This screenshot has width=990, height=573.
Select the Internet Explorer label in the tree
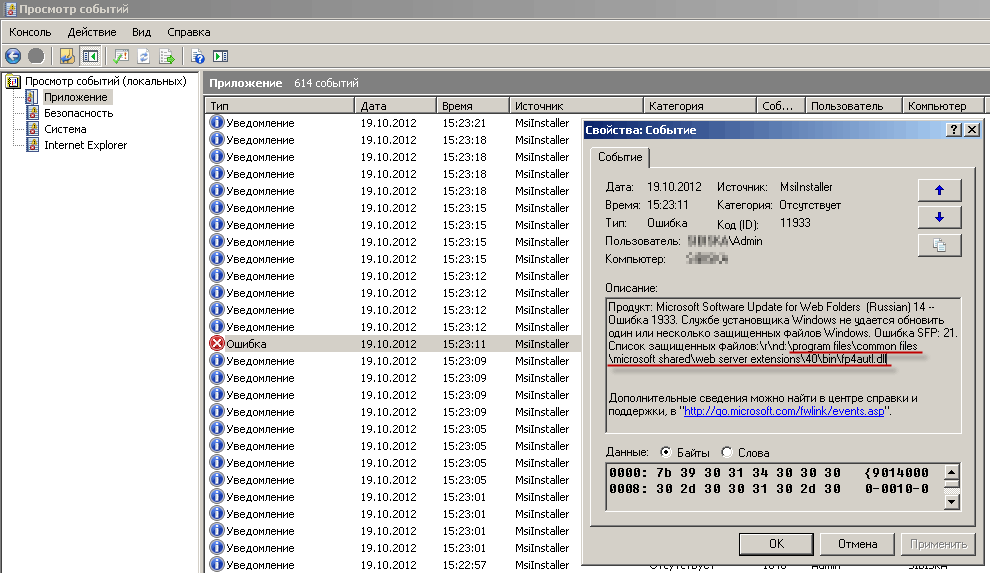tap(85, 145)
